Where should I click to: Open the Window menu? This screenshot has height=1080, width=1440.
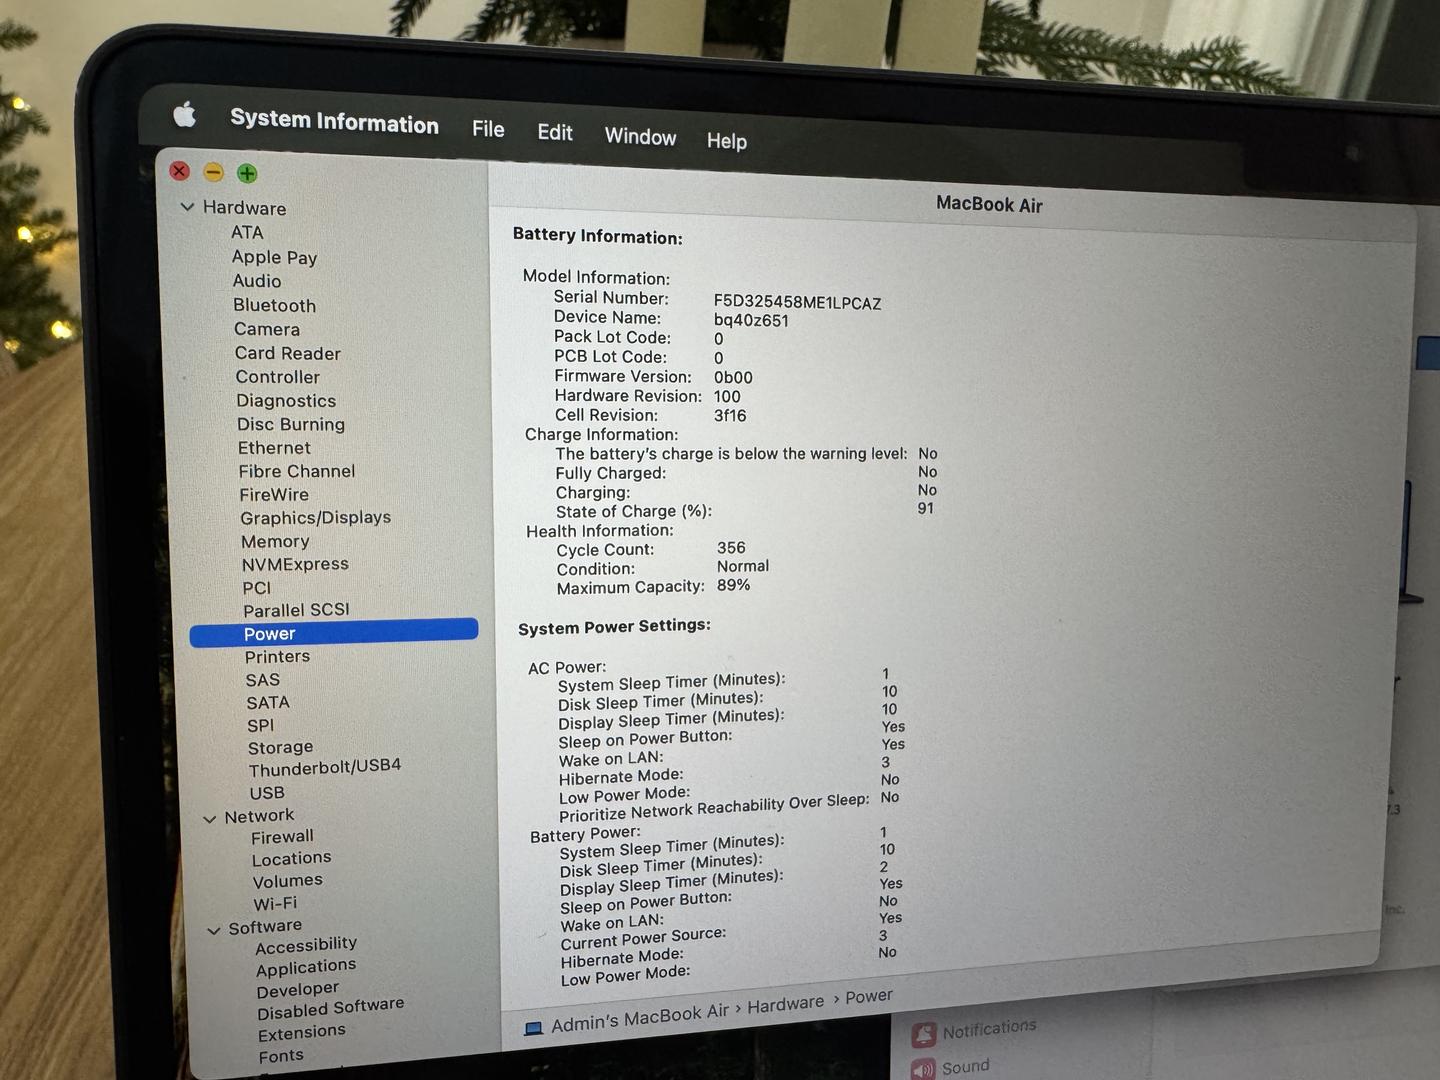pos(640,136)
